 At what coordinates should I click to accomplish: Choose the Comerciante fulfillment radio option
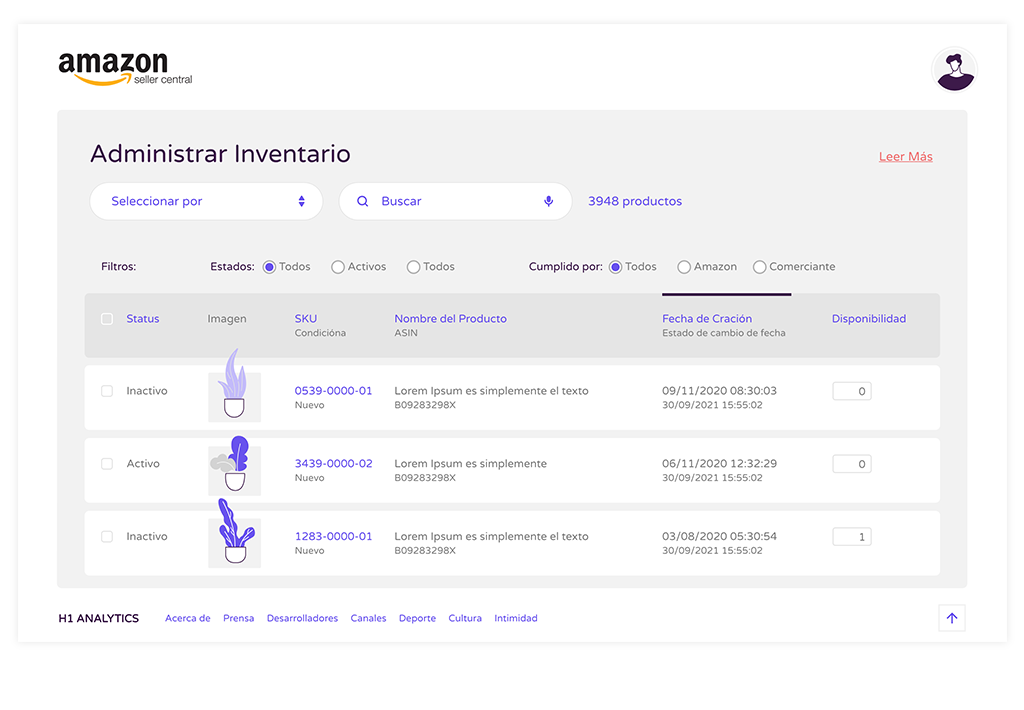pos(760,267)
